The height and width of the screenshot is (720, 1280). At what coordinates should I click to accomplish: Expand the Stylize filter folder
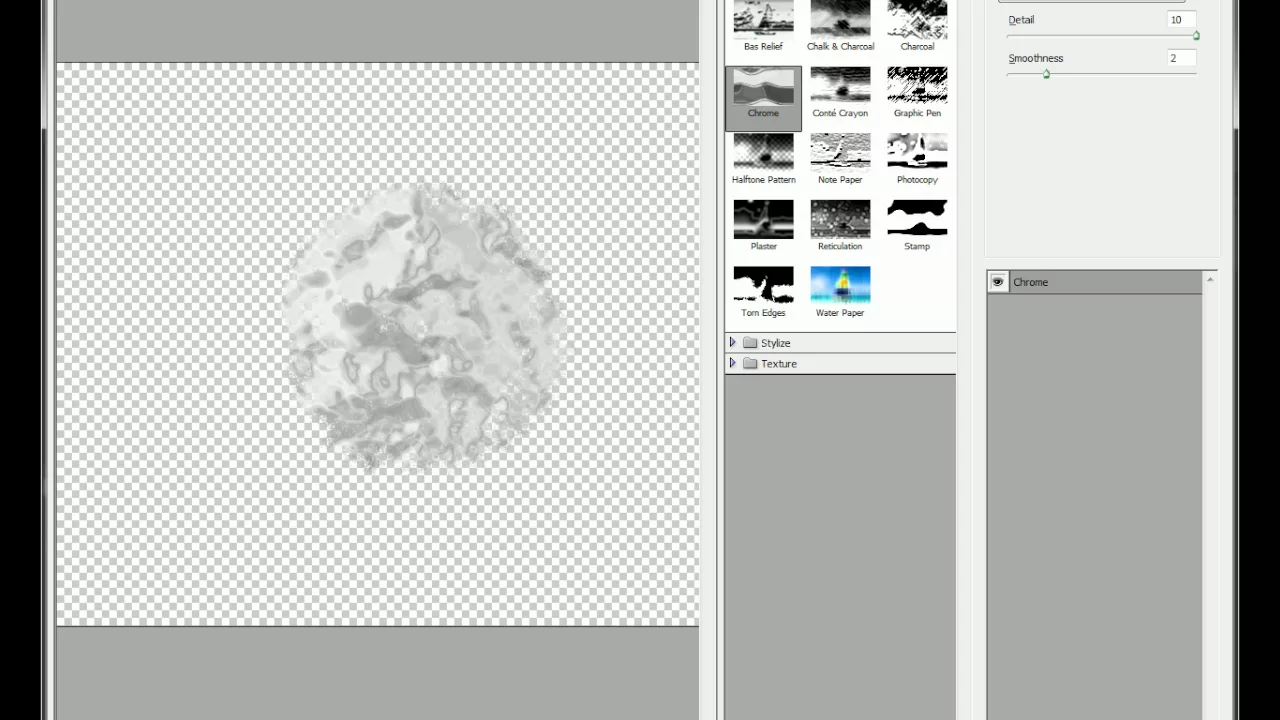point(732,343)
